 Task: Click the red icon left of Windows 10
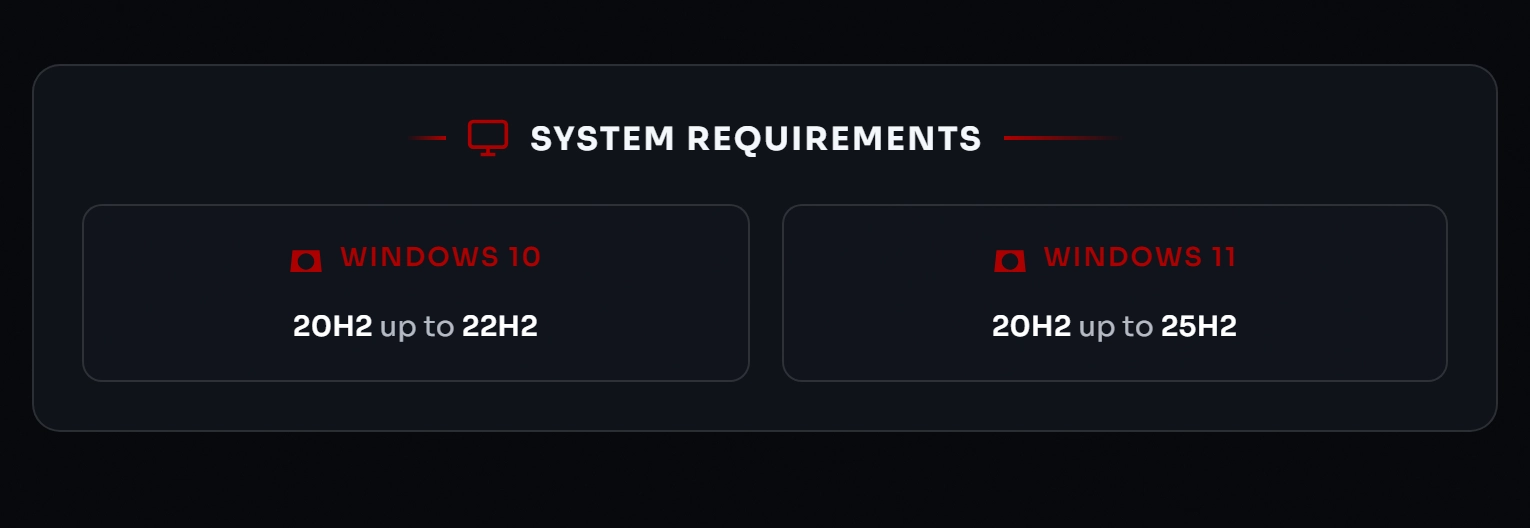(x=306, y=260)
